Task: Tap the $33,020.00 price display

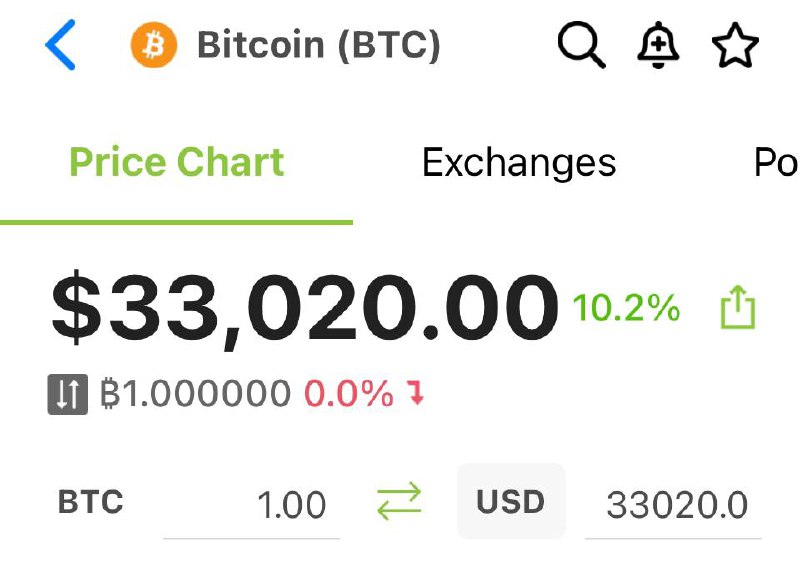Action: (x=304, y=309)
